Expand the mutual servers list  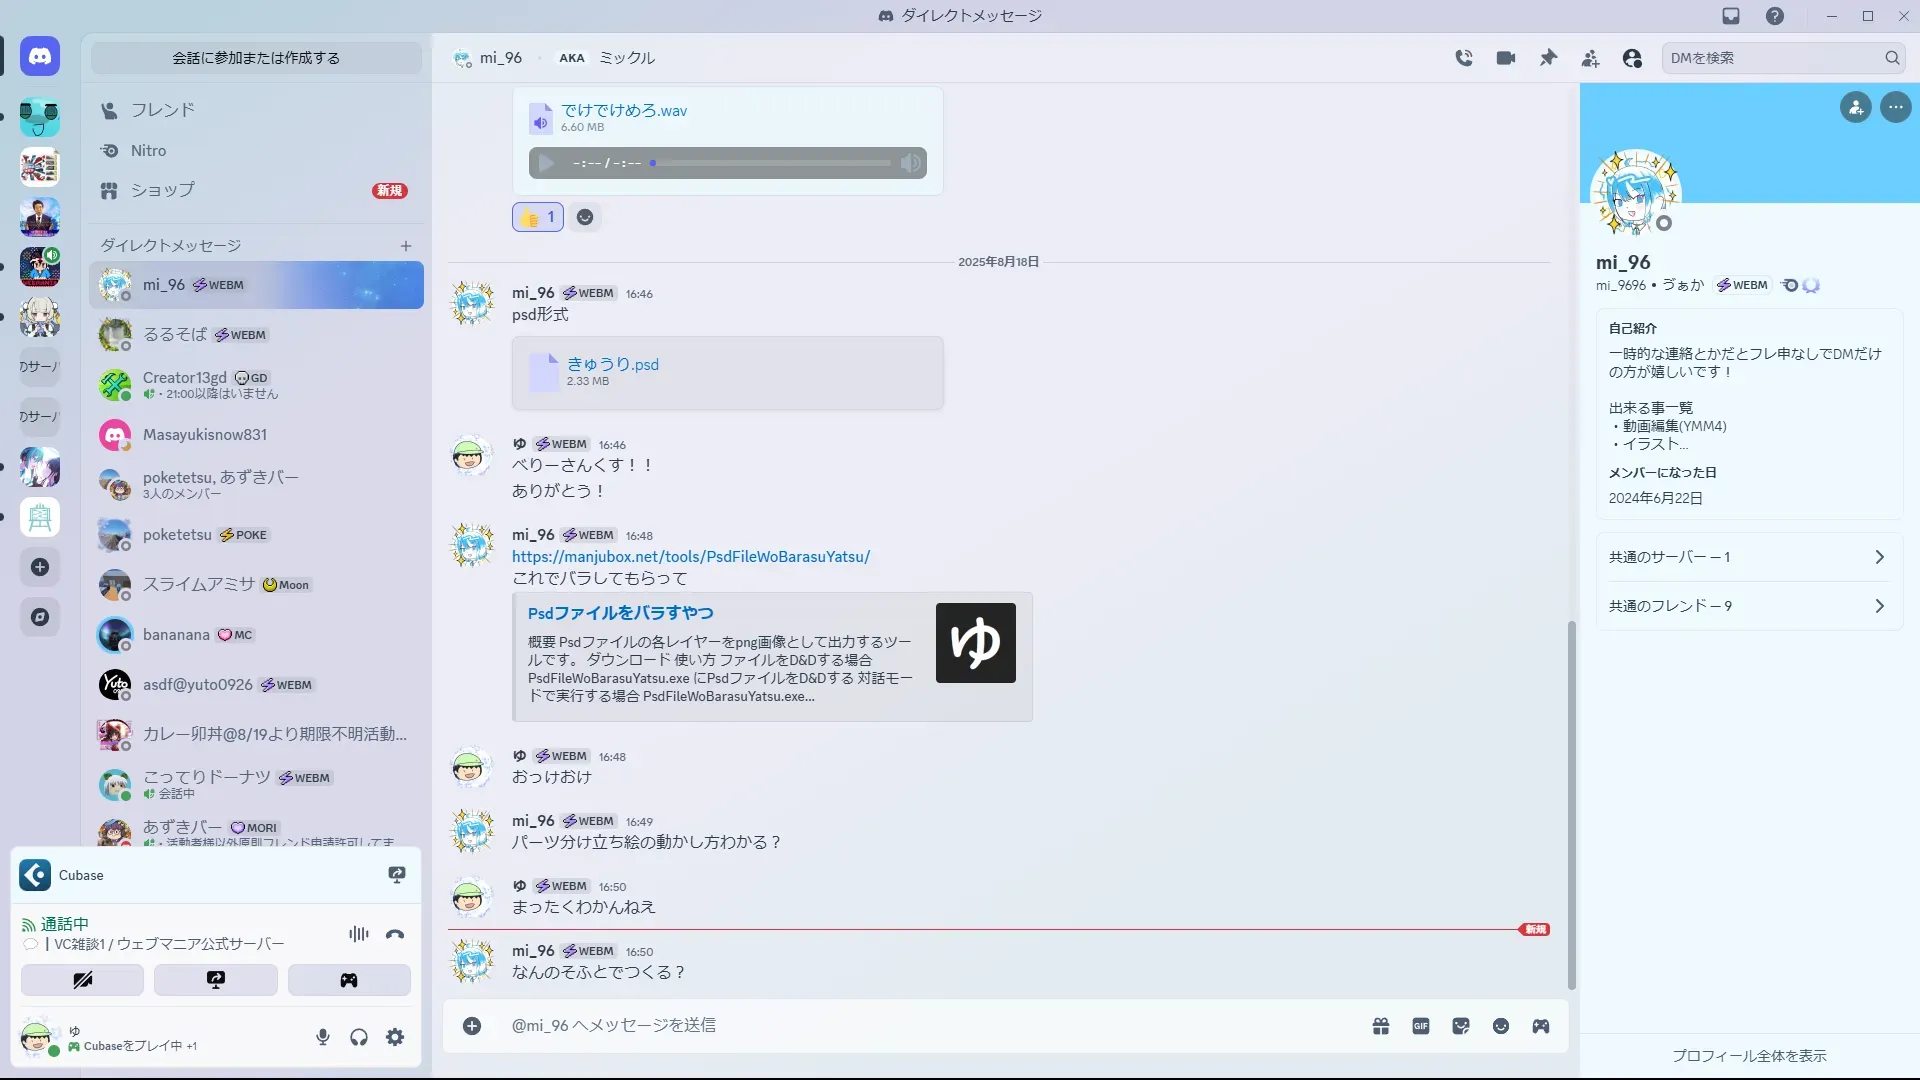pyautogui.click(x=1748, y=557)
